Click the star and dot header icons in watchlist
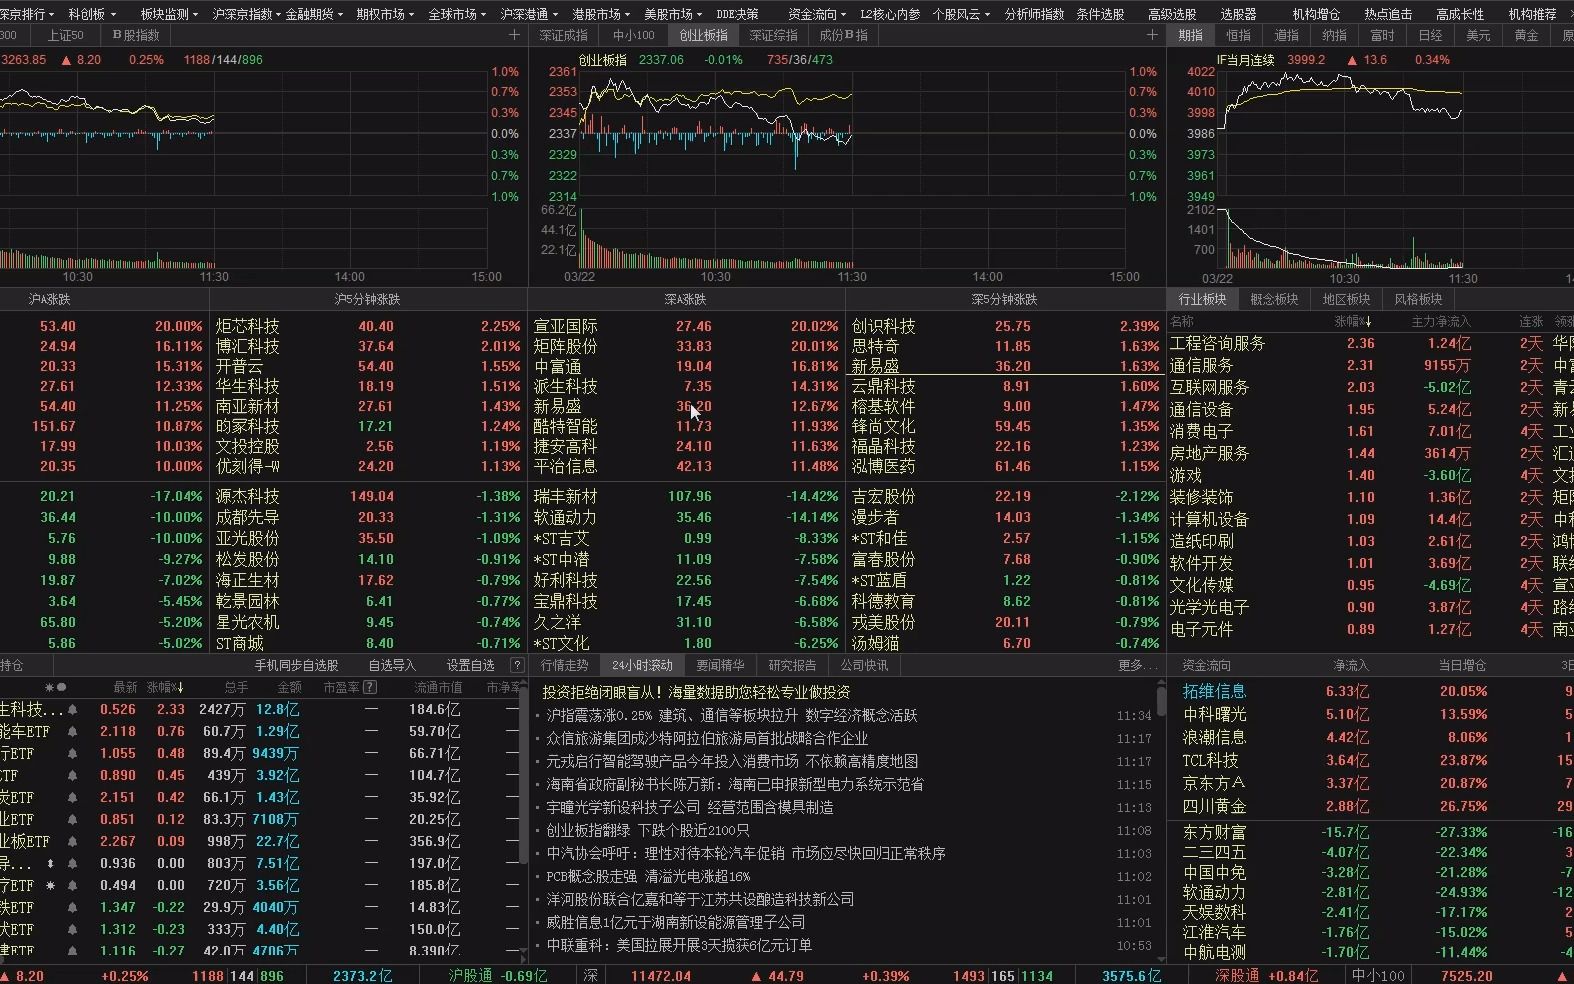The width and height of the screenshot is (1574, 984). click(55, 687)
